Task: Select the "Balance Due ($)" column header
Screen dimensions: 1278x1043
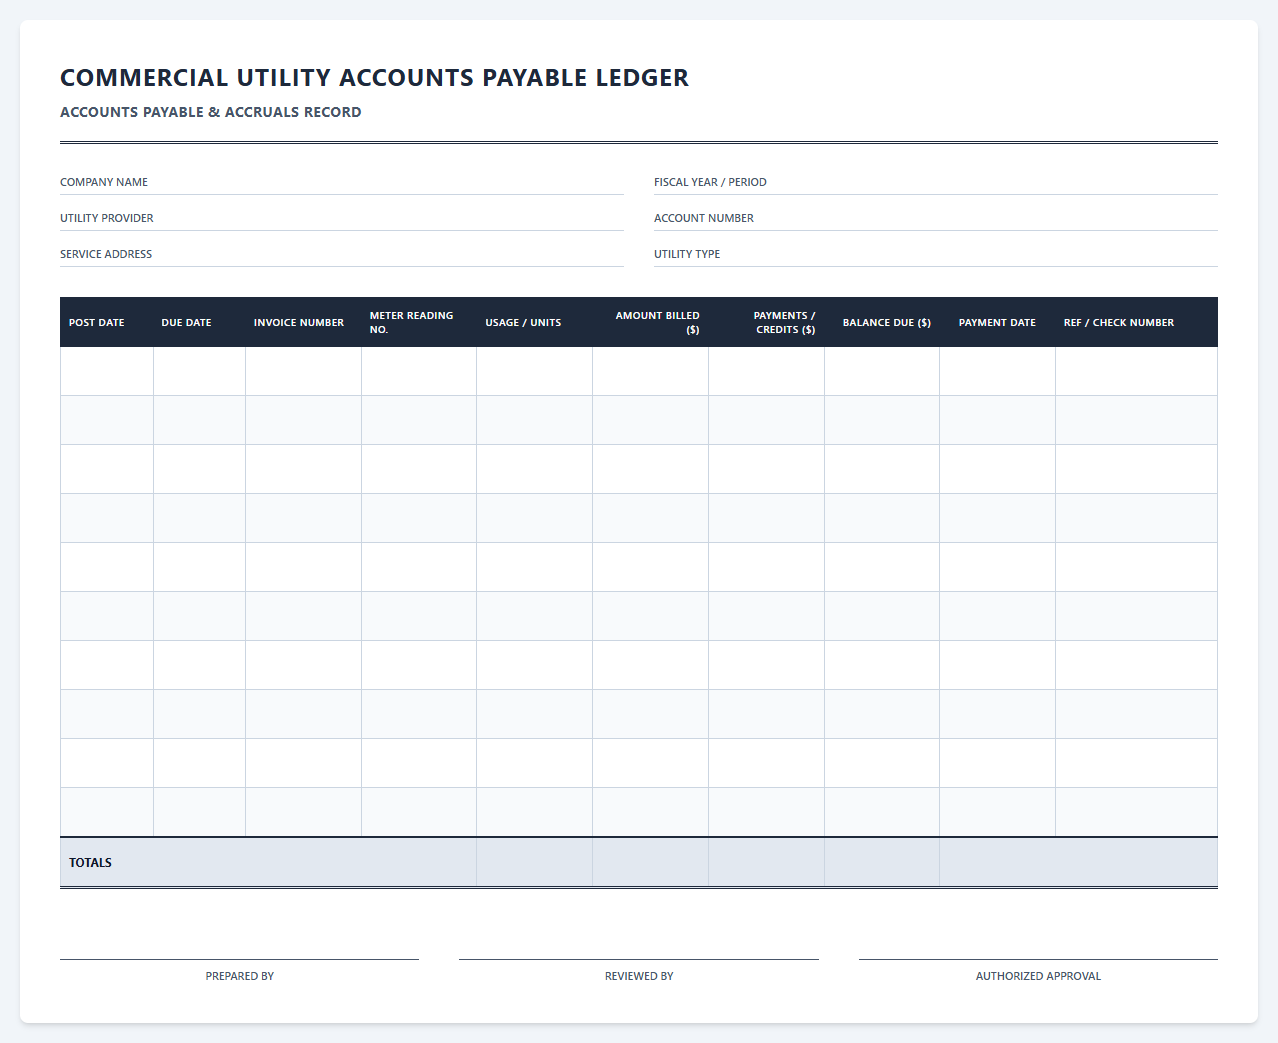Action: pyautogui.click(x=882, y=322)
